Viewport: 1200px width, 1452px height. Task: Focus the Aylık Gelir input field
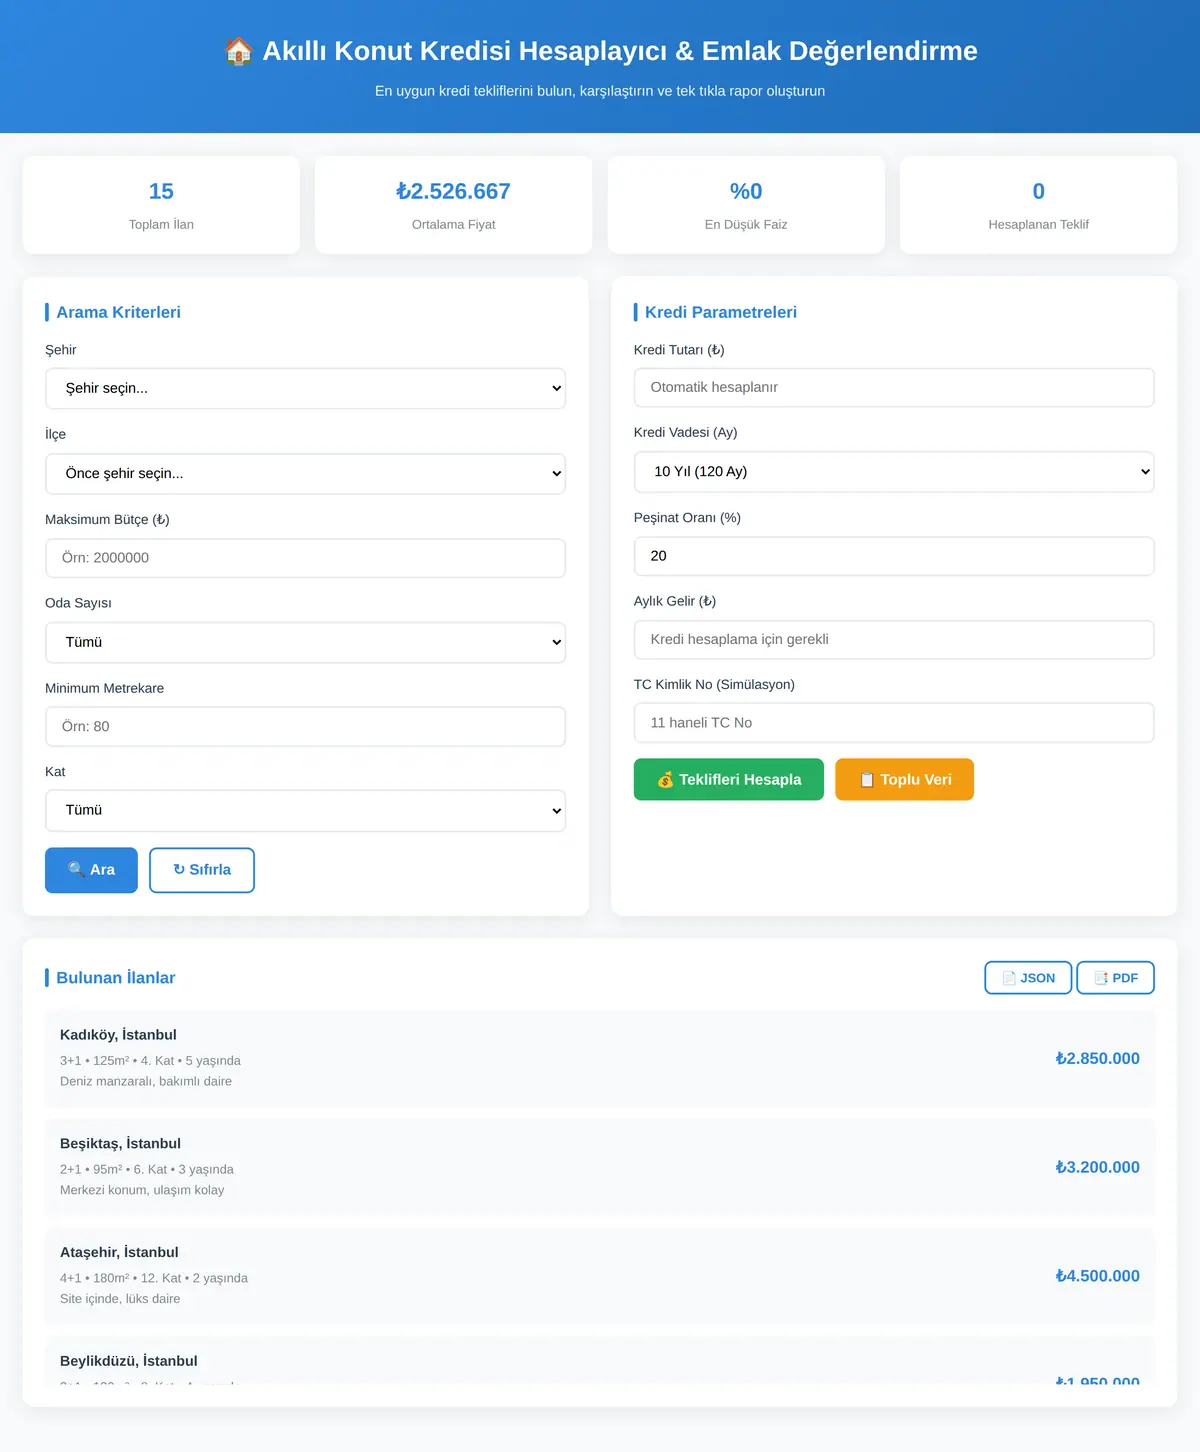point(894,639)
